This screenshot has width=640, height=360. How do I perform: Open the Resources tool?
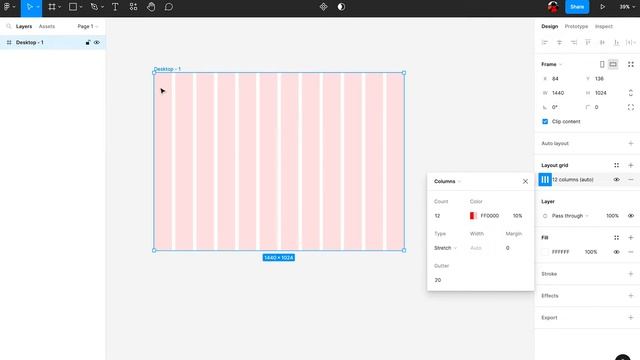(133, 7)
